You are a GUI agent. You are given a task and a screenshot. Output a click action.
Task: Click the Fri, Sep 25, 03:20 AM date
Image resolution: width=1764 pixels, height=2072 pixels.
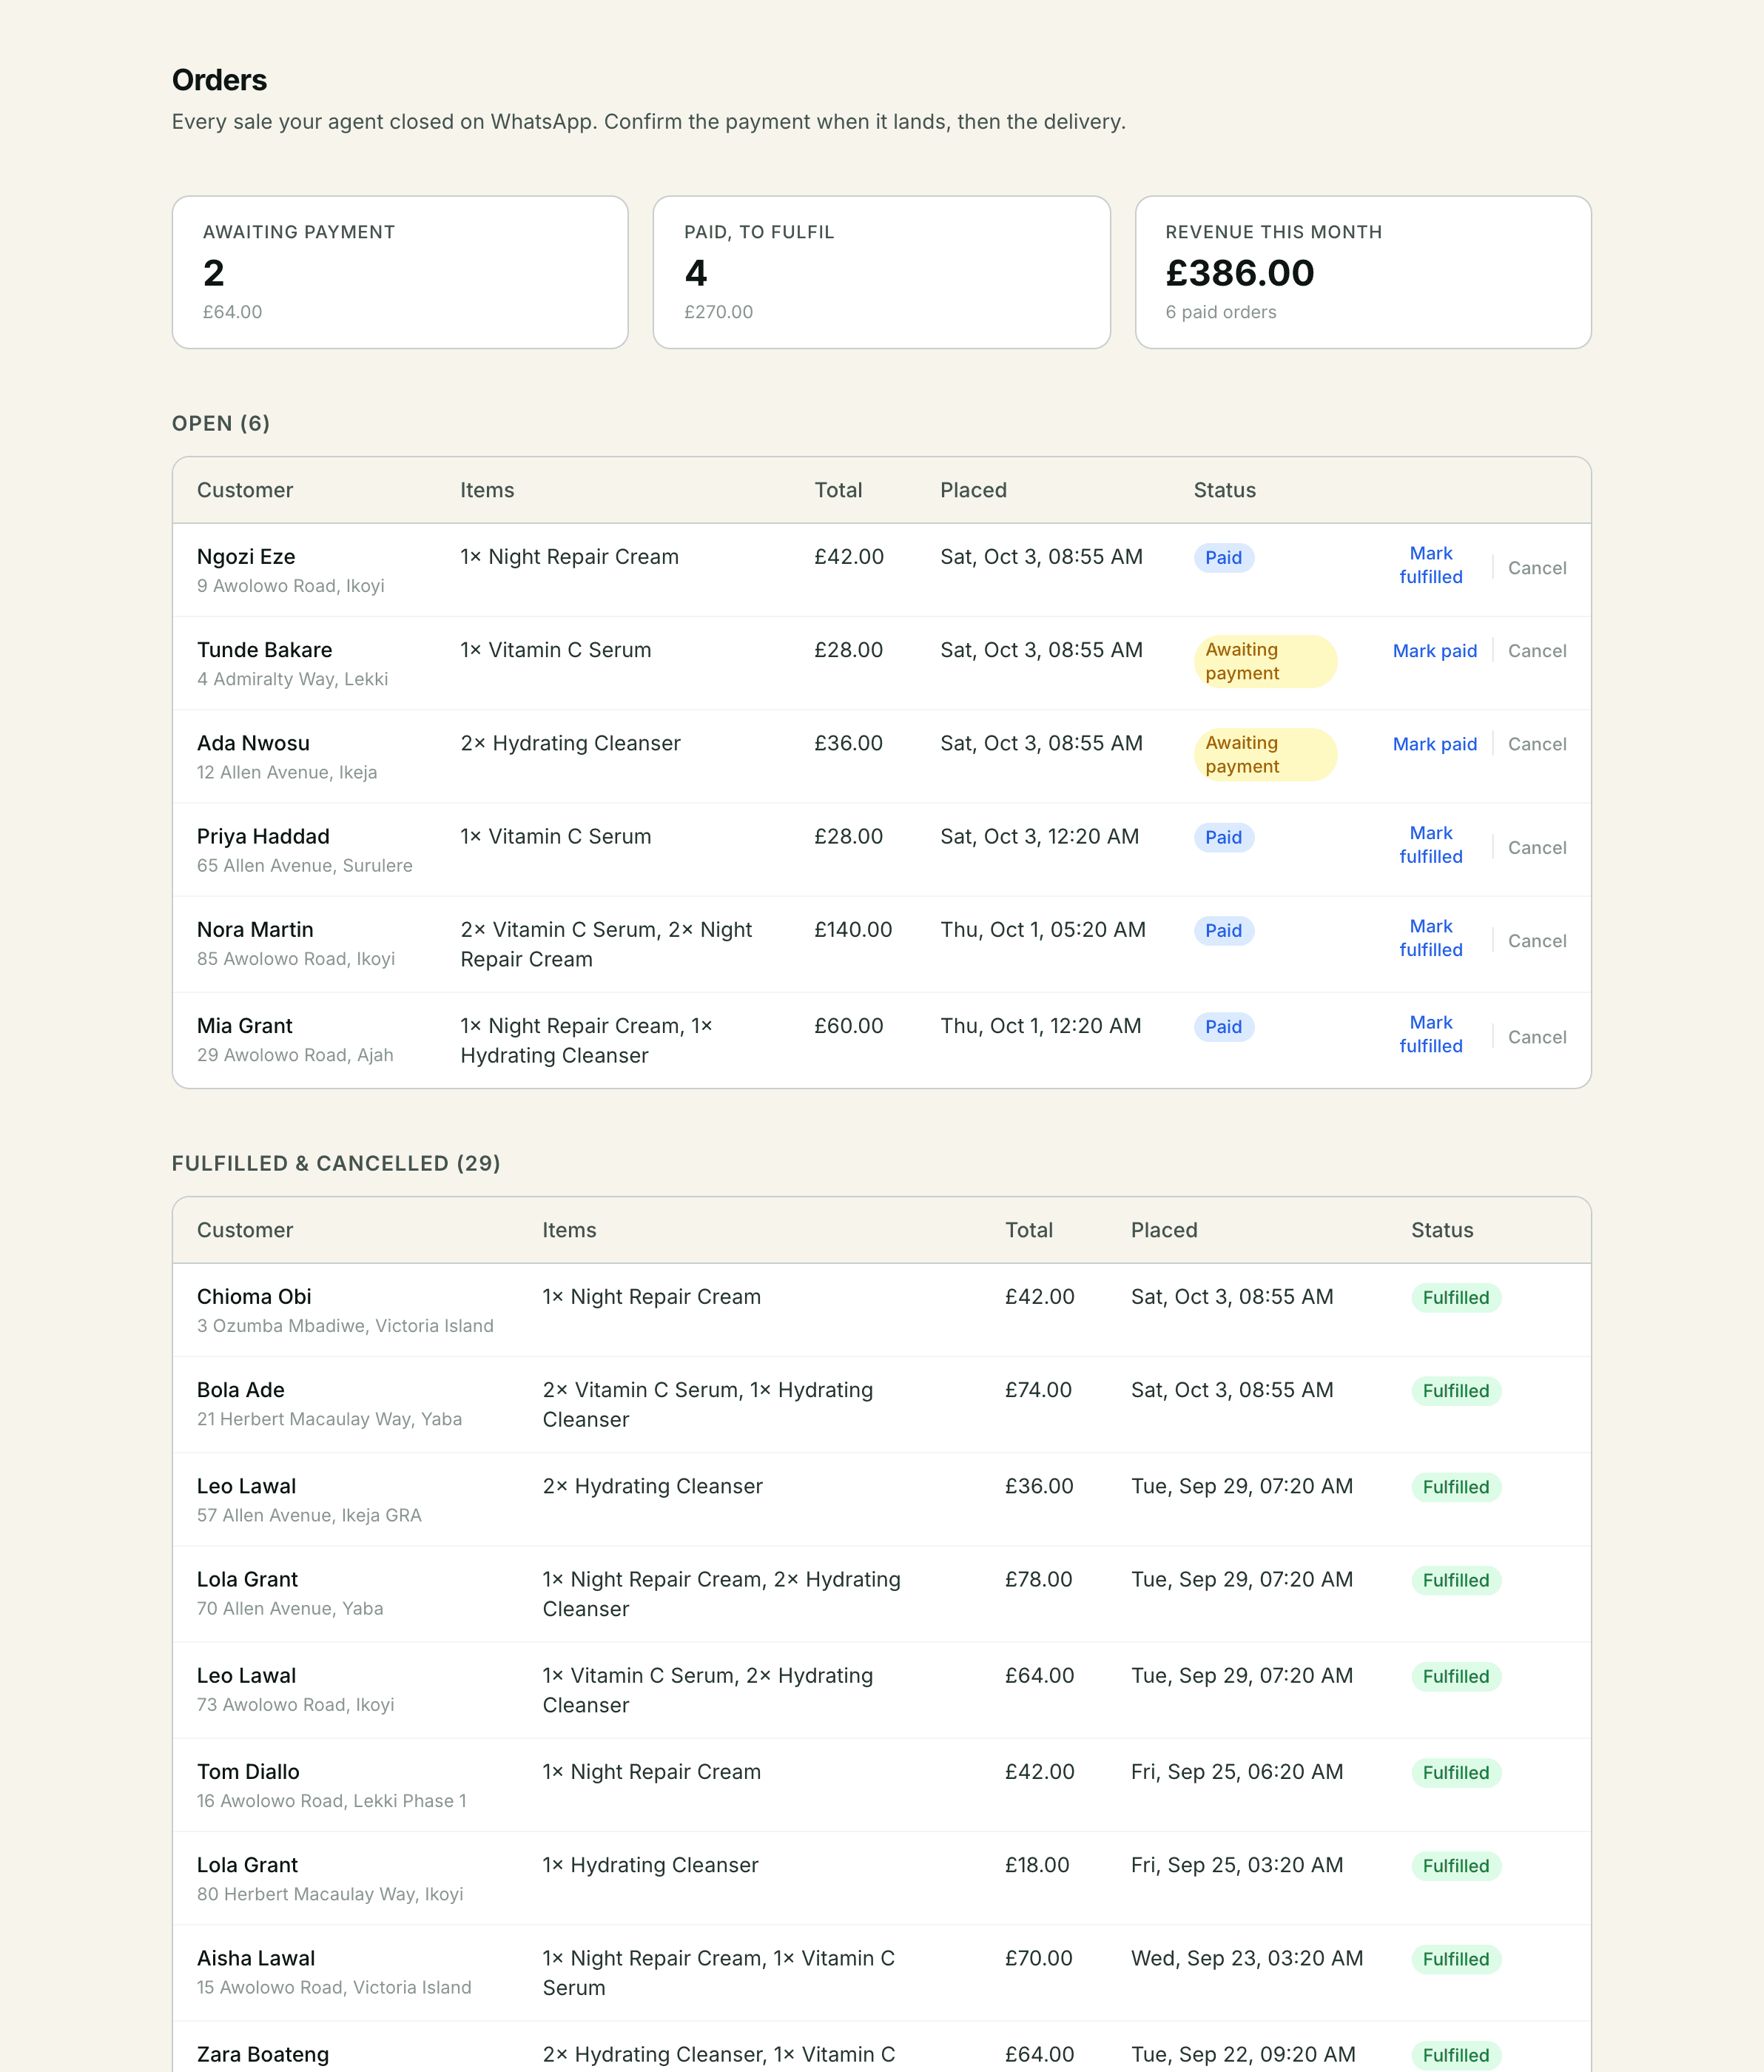tap(1237, 1865)
